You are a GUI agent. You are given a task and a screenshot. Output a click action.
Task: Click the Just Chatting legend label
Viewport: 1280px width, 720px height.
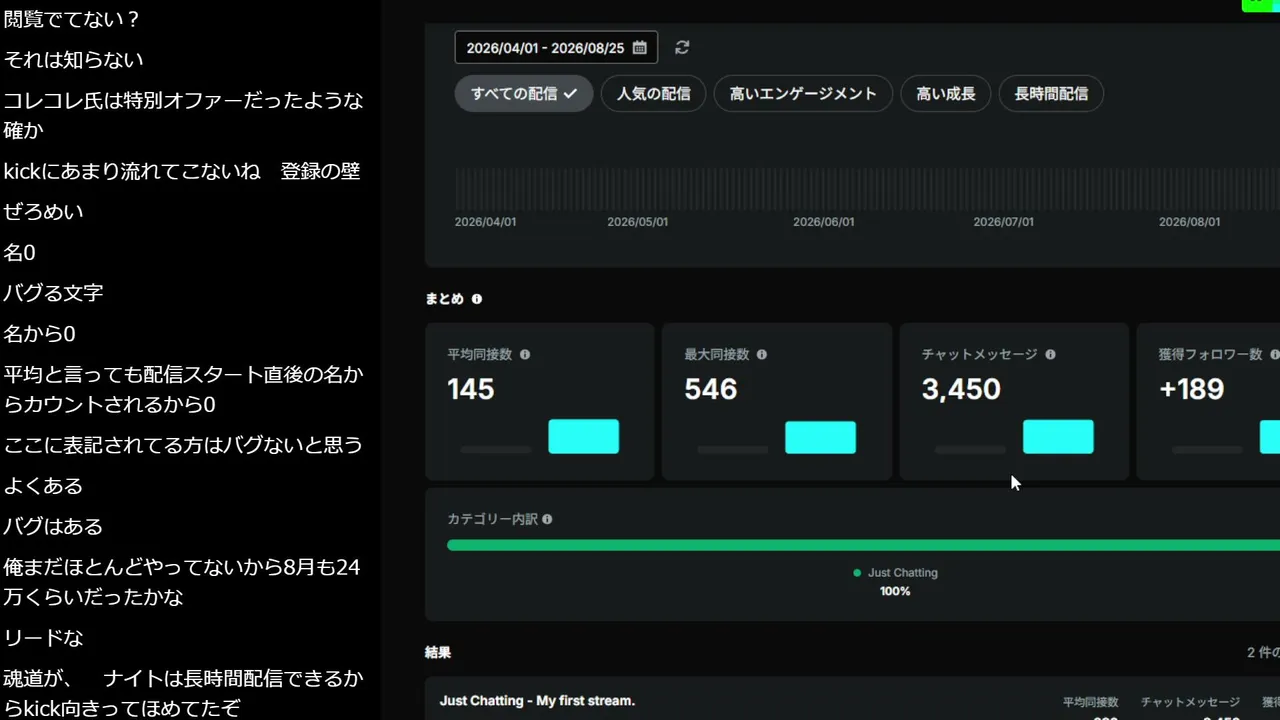coord(902,573)
